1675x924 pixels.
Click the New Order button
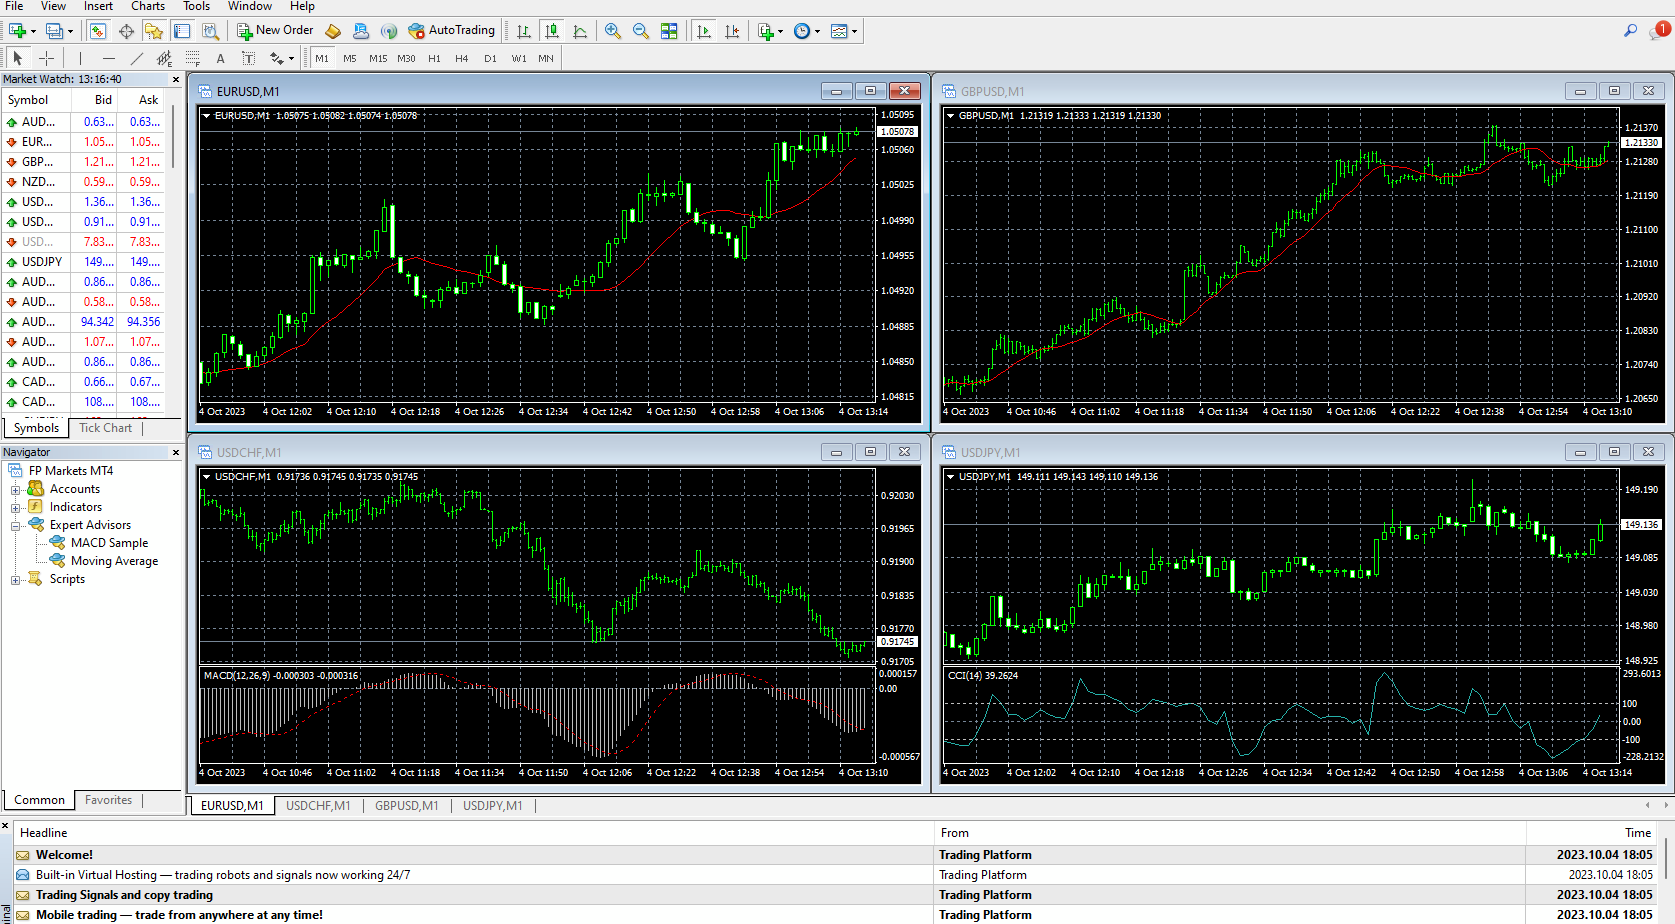(x=275, y=31)
